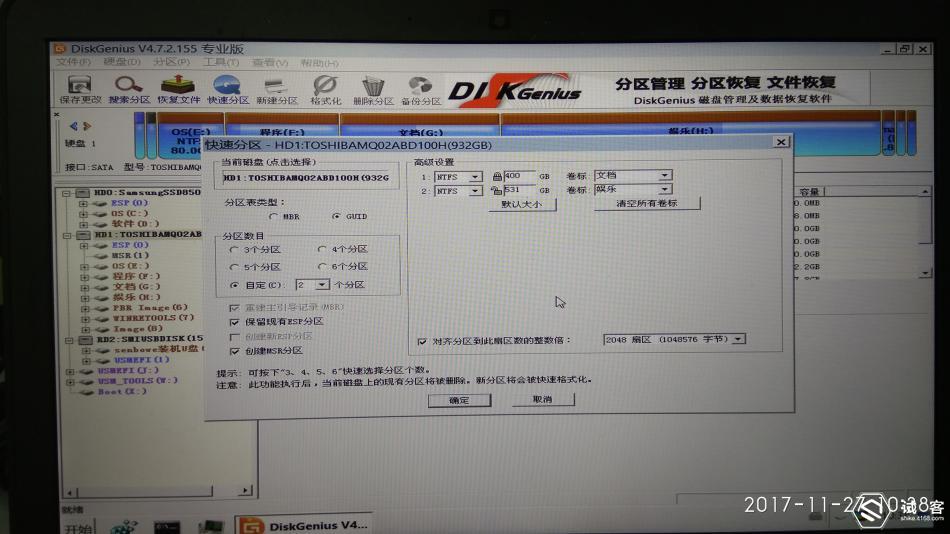
Task: Click the 新建分区 new partition icon
Action: click(276, 90)
